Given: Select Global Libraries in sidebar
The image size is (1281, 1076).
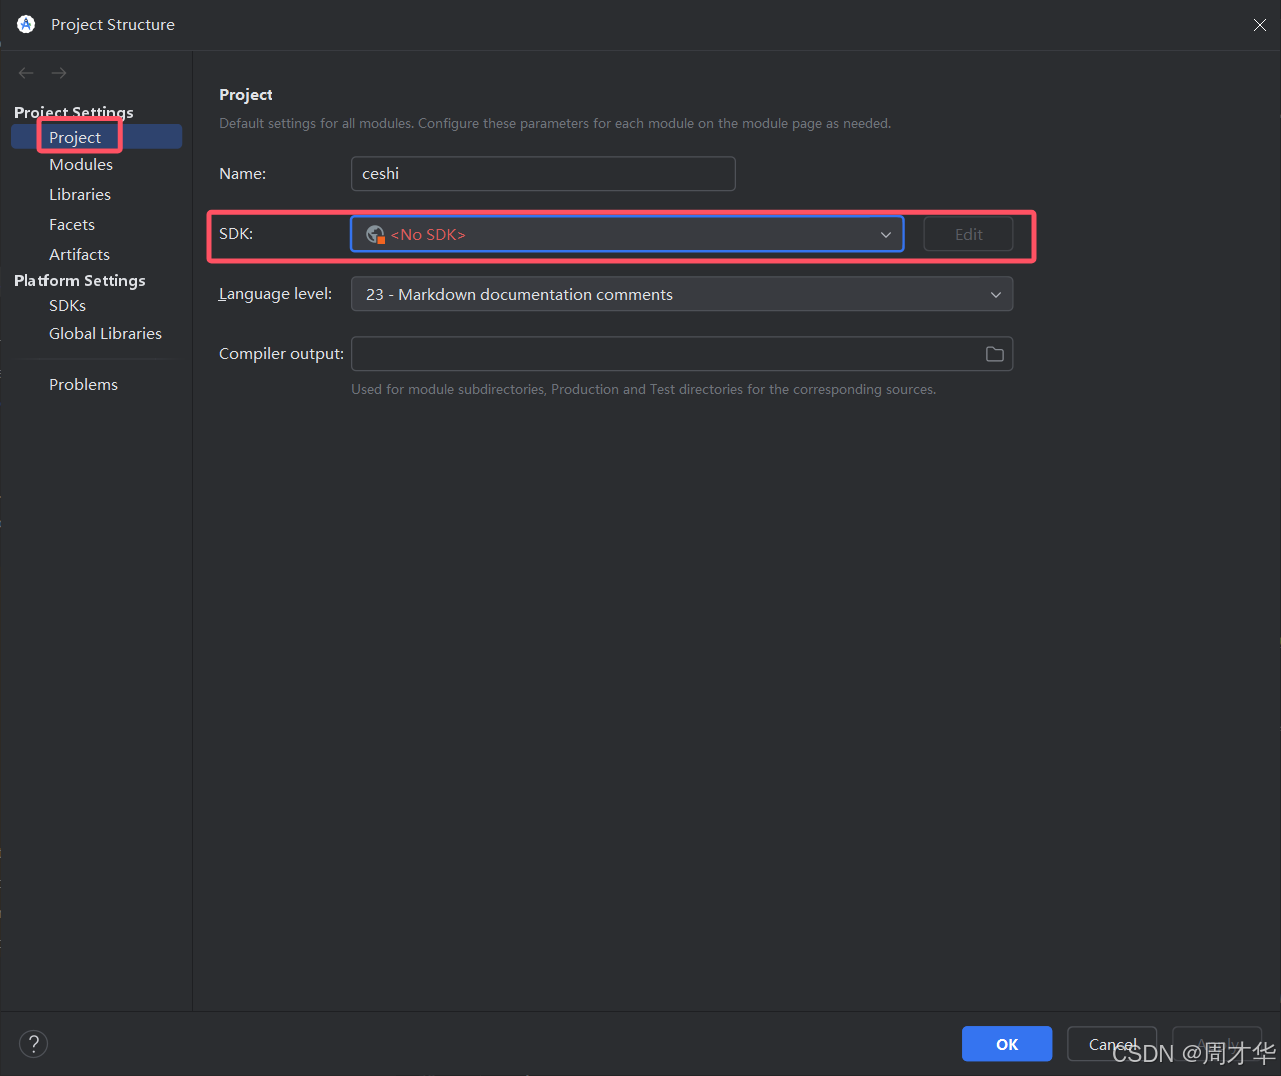Looking at the screenshot, I should point(105,334).
